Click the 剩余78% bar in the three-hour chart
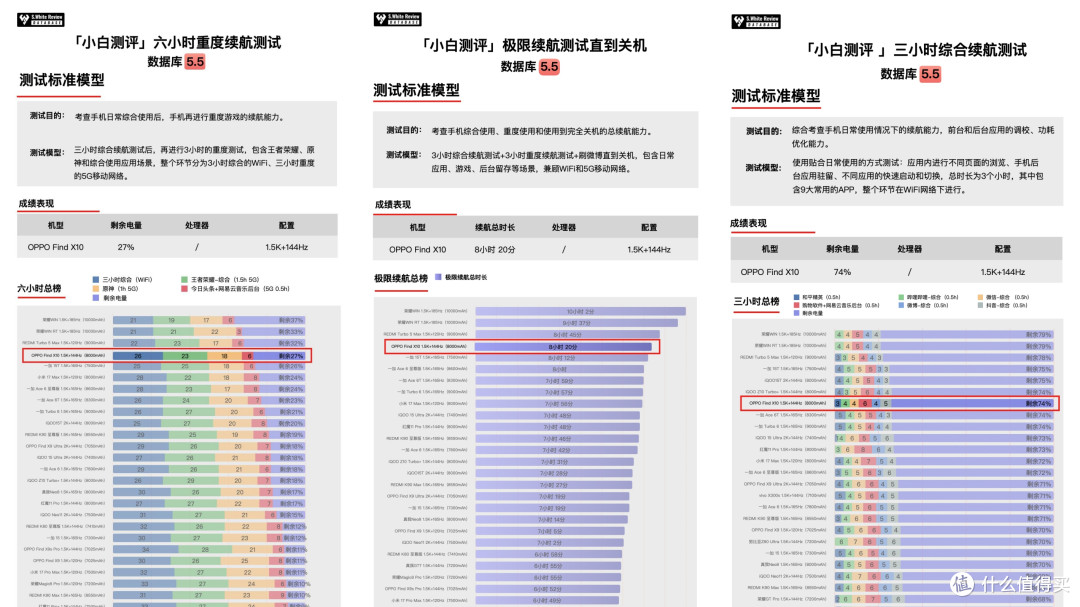The width and height of the screenshot is (1080, 607). coord(968,358)
